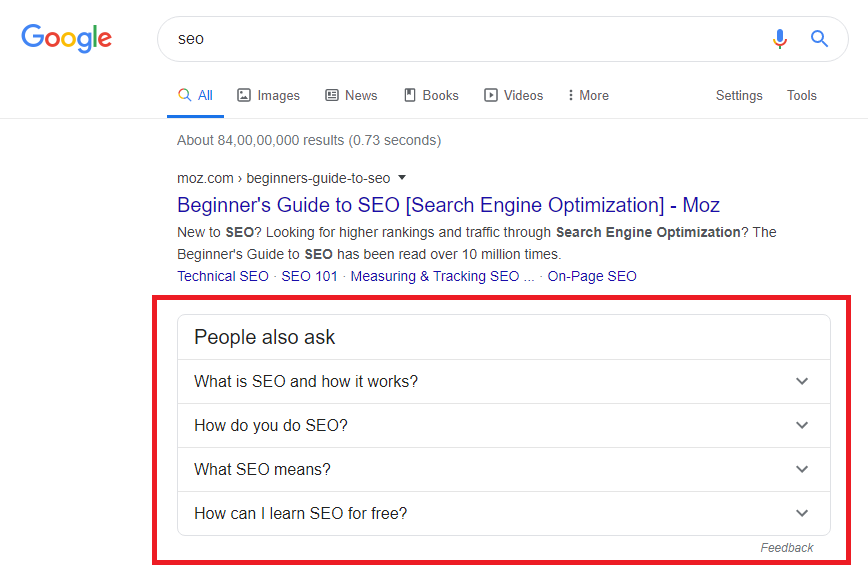Expand How can I learn SEO for free
Image resolution: width=868 pixels, height=565 pixels.
pos(504,513)
